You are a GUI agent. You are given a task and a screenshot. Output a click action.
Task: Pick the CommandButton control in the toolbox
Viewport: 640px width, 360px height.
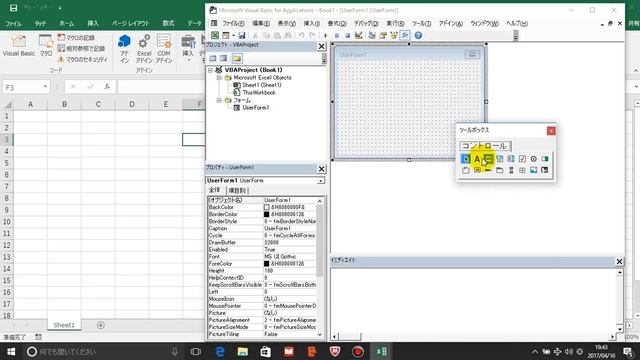(x=477, y=170)
